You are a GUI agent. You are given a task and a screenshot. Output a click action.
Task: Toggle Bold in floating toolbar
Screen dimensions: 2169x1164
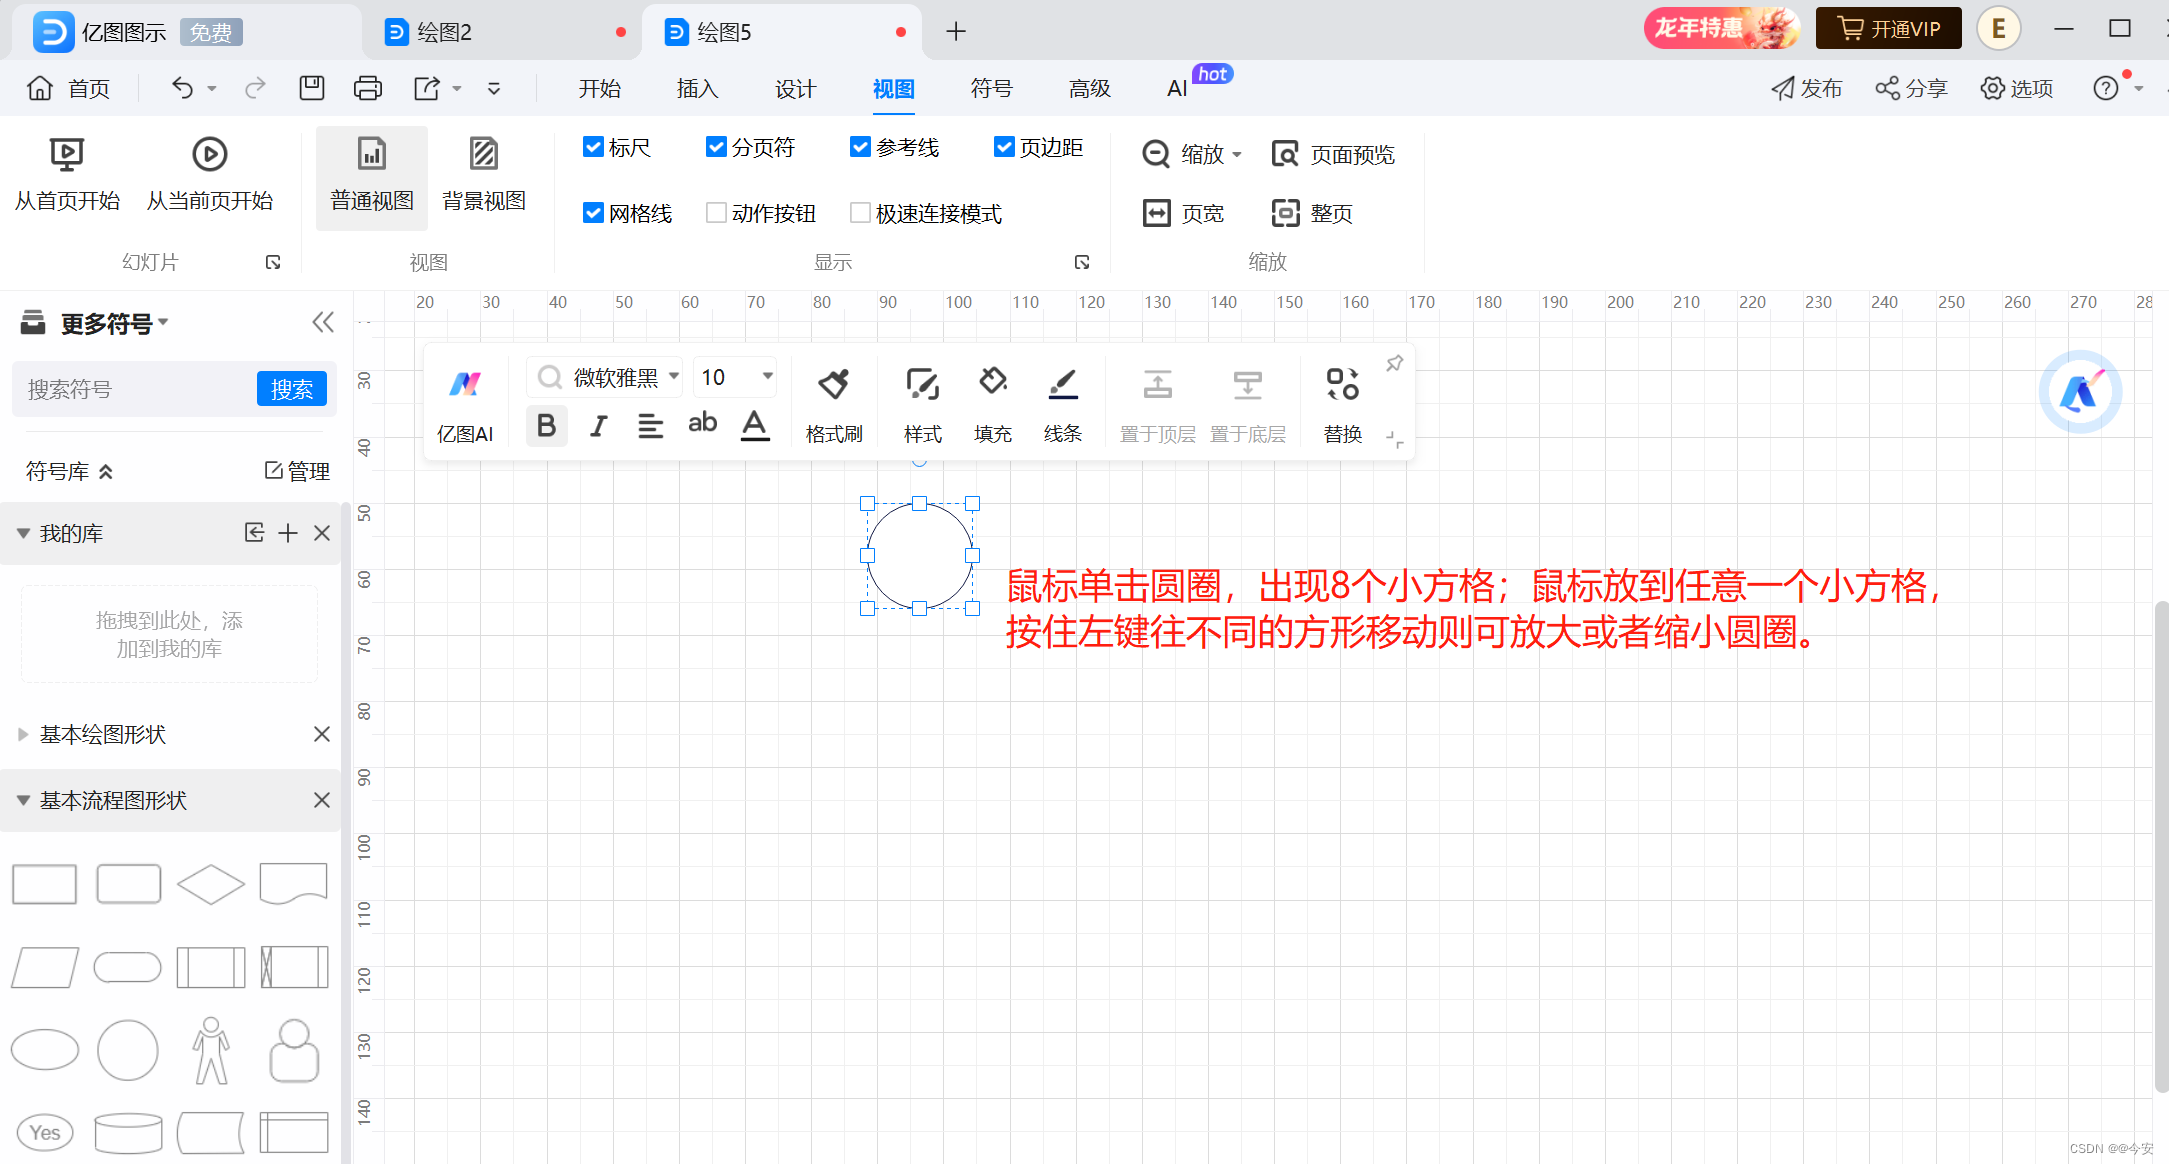pyautogui.click(x=546, y=426)
